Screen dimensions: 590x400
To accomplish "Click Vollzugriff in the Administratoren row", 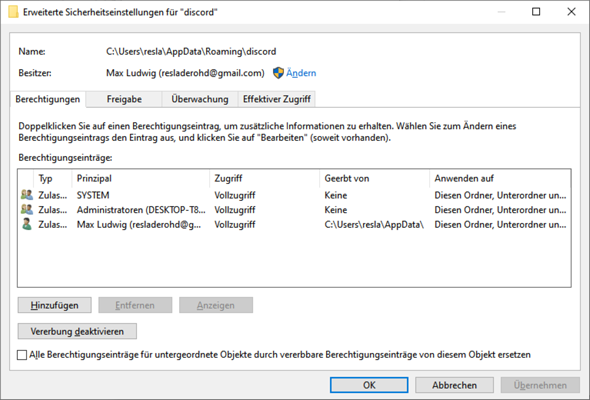I will [x=235, y=210].
